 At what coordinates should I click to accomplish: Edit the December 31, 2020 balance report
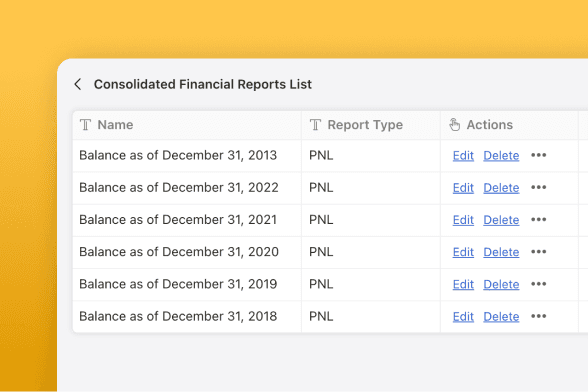pyautogui.click(x=463, y=252)
